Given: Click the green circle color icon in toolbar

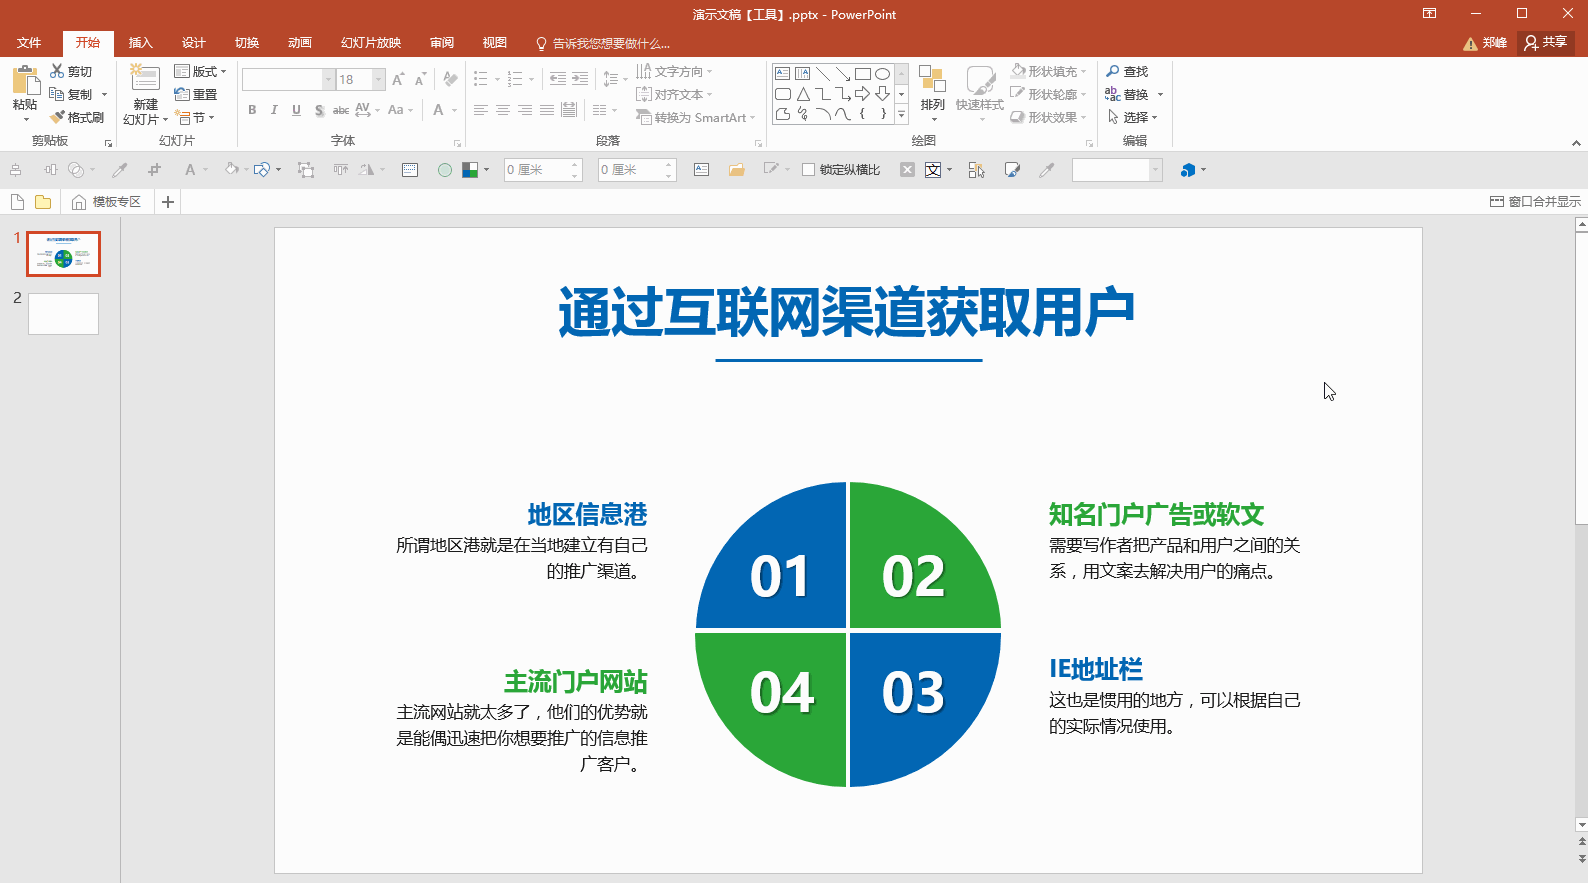Looking at the screenshot, I should (x=445, y=170).
